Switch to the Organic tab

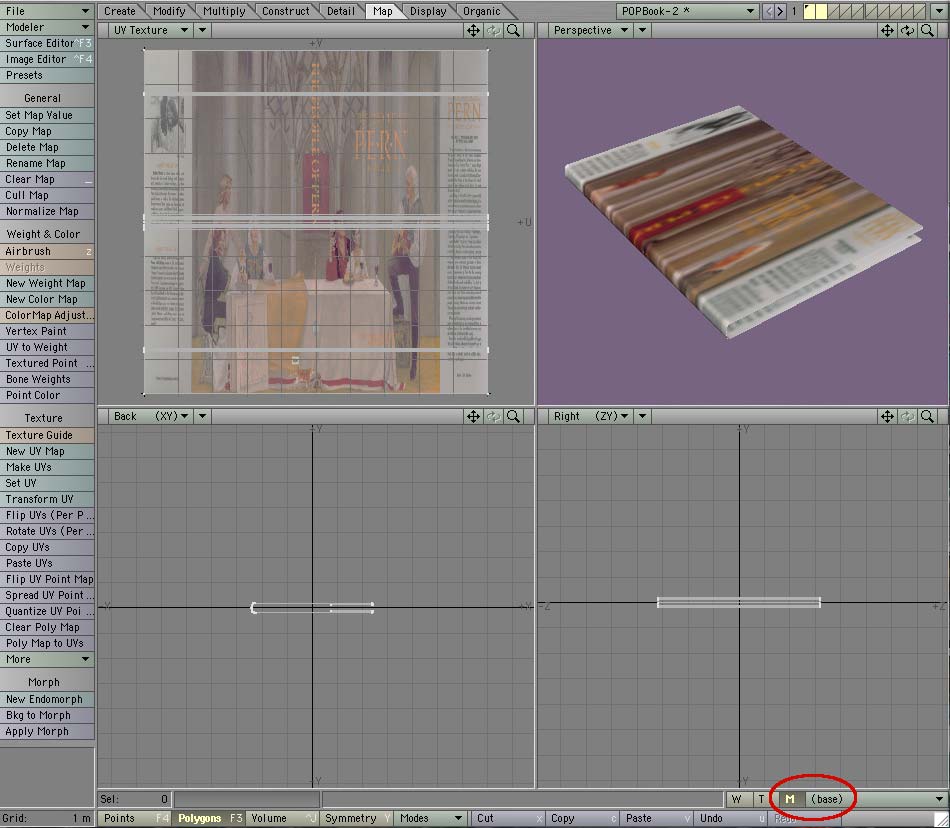pos(482,11)
